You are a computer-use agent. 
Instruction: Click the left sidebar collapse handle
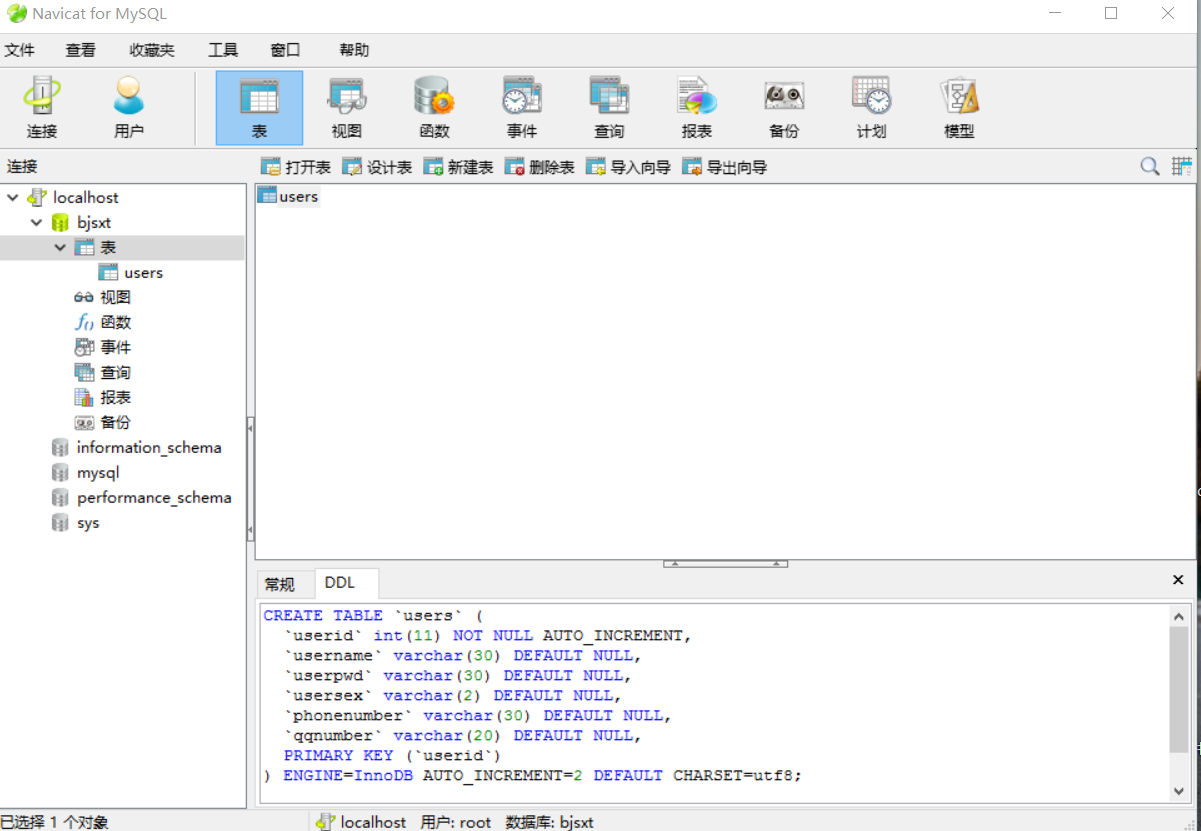tap(250, 478)
